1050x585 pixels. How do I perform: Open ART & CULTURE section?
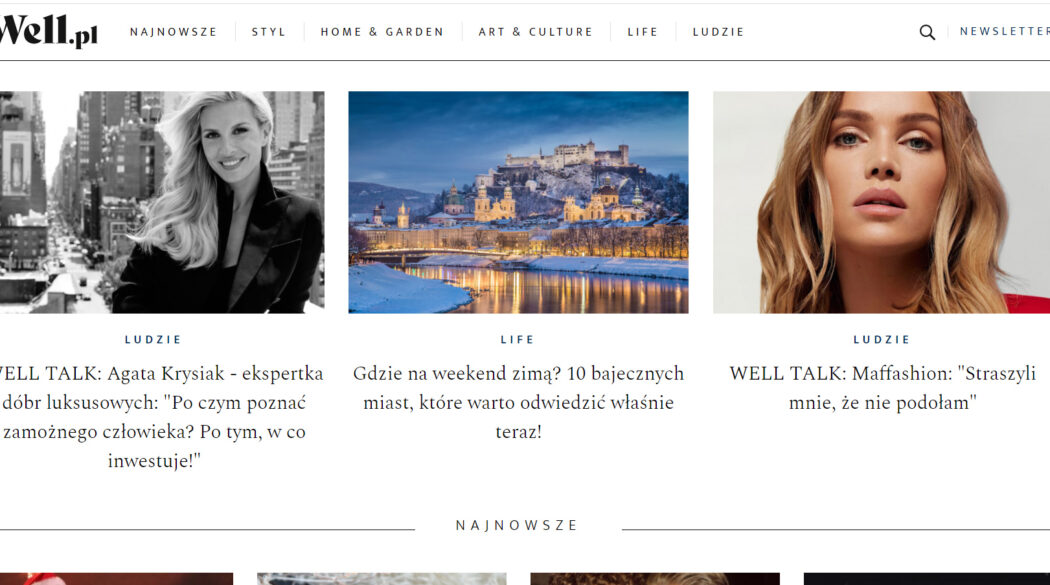point(536,32)
